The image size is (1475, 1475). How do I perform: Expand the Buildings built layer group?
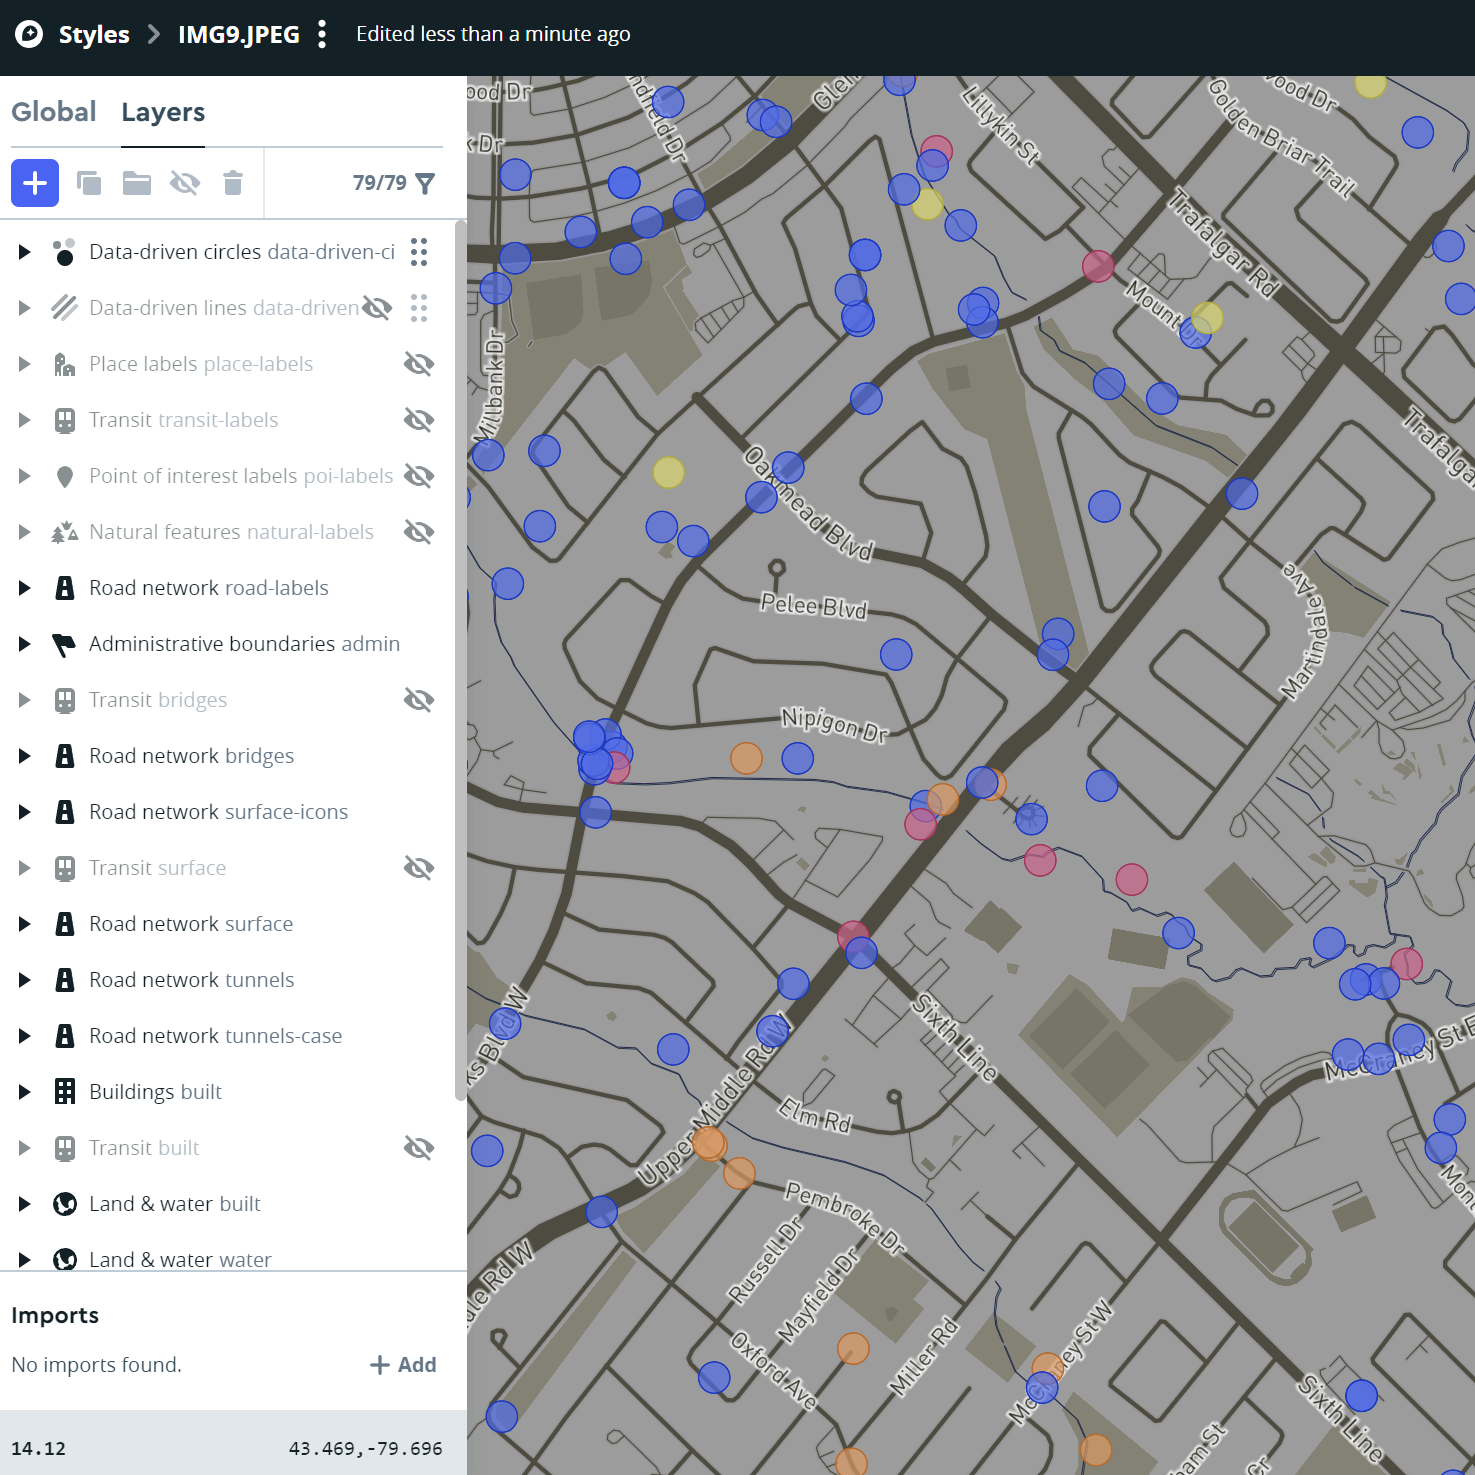click(24, 1092)
